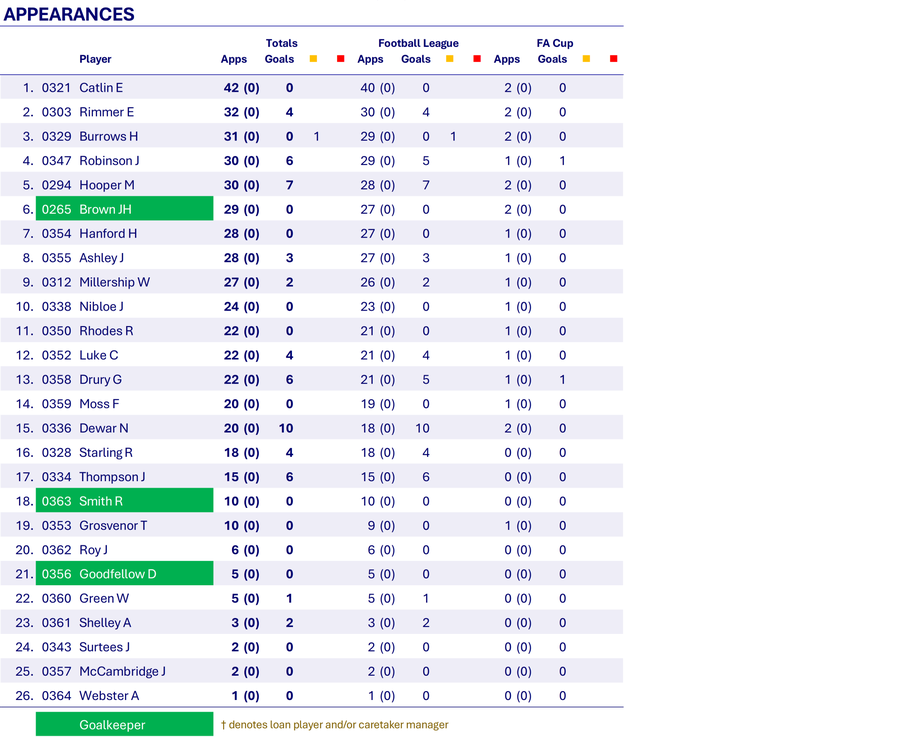Click the Totals yellow card icon
This screenshot has width=900, height=737.
(x=313, y=59)
